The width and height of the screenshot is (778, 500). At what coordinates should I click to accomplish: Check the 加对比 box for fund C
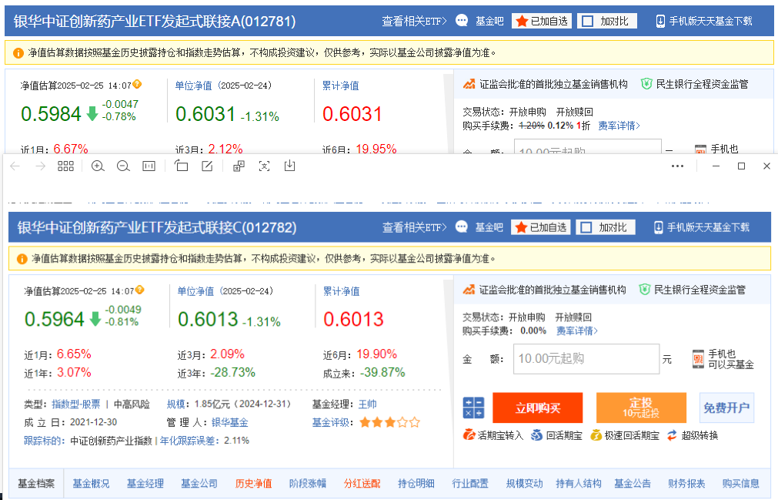tap(586, 227)
